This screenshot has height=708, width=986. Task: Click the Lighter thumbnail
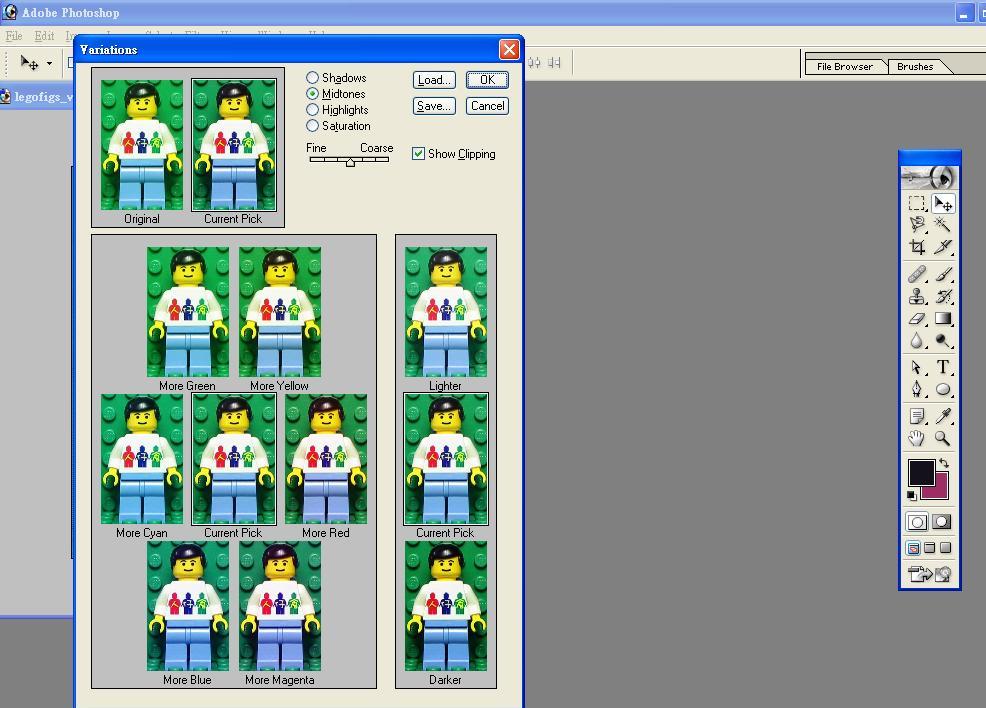446,312
